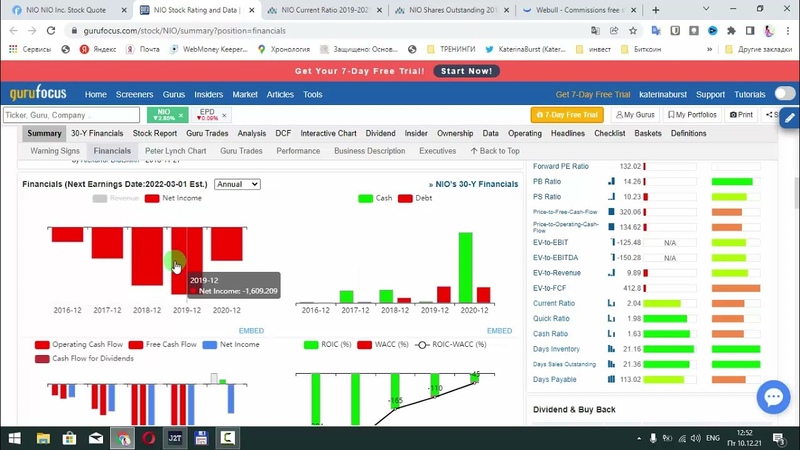The height and width of the screenshot is (450, 800).
Task: Click the Print icon button
Action: 741,115
